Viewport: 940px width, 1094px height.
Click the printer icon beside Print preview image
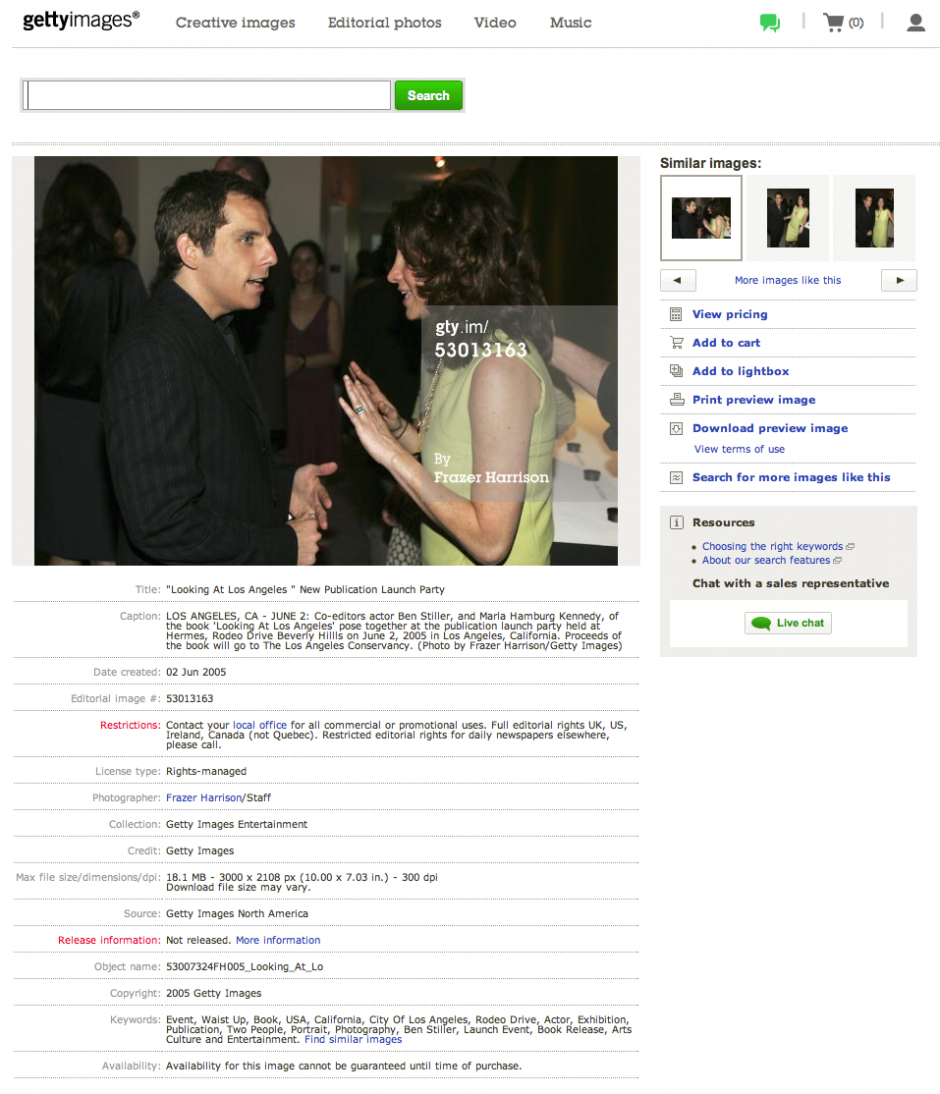point(676,400)
